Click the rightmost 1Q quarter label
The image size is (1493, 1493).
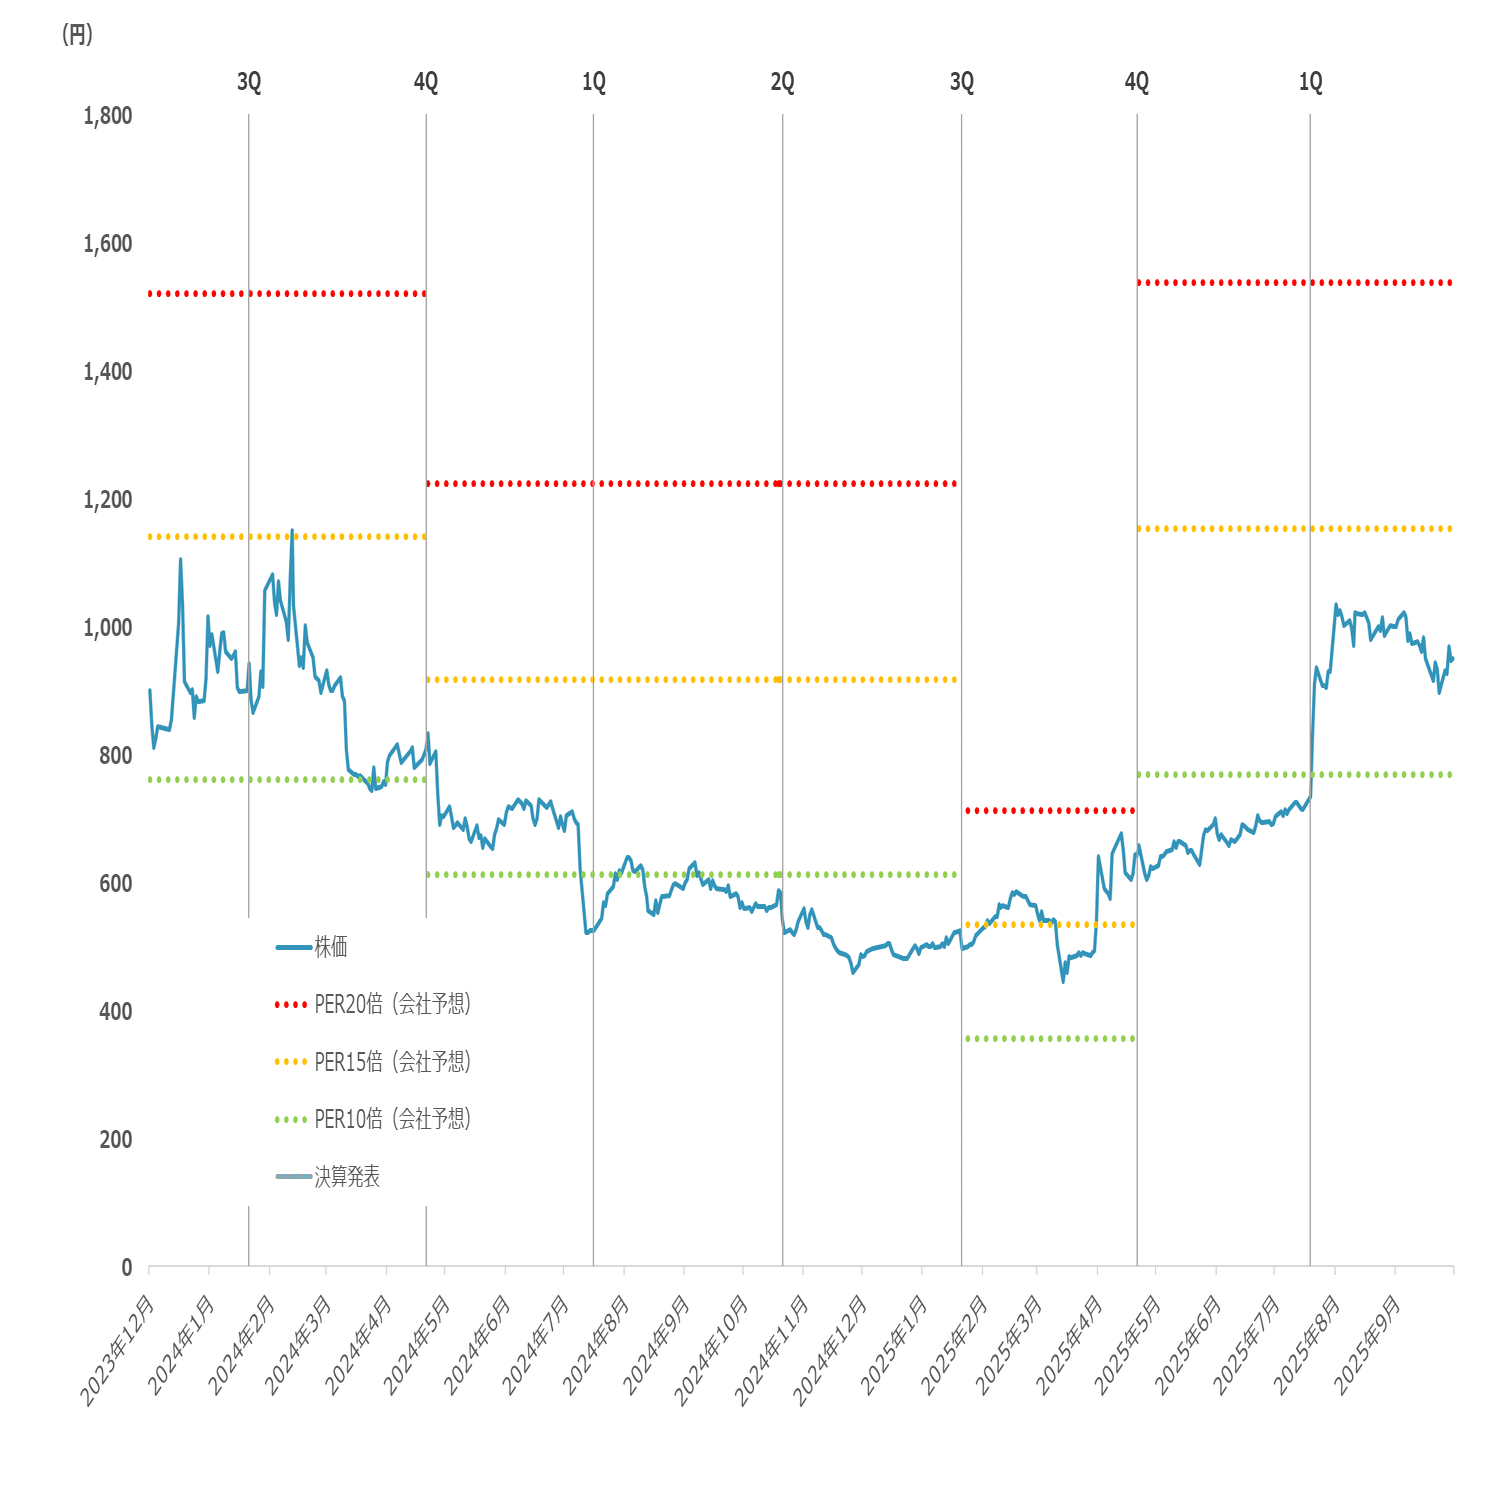tap(1310, 82)
